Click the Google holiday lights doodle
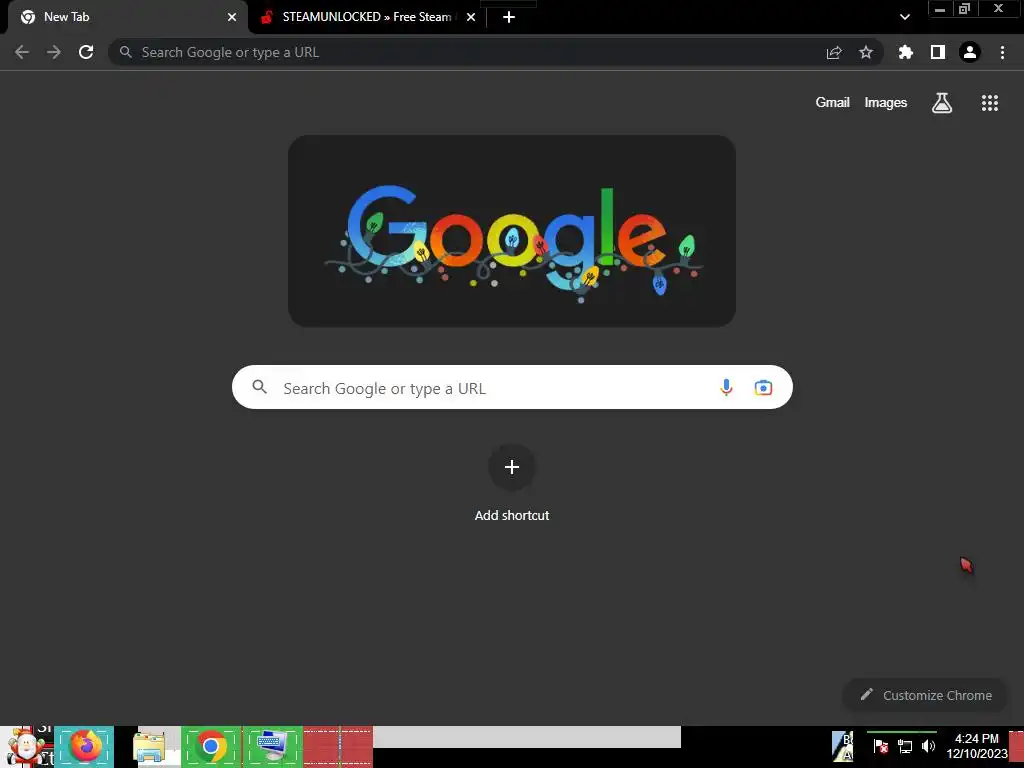Image resolution: width=1024 pixels, height=768 pixels. pyautogui.click(x=512, y=231)
